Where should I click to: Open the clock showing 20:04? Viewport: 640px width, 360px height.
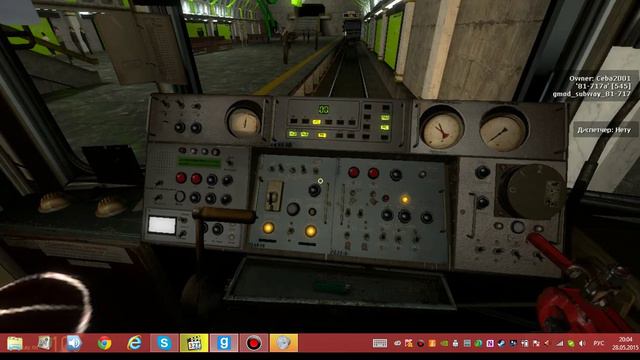click(x=625, y=343)
